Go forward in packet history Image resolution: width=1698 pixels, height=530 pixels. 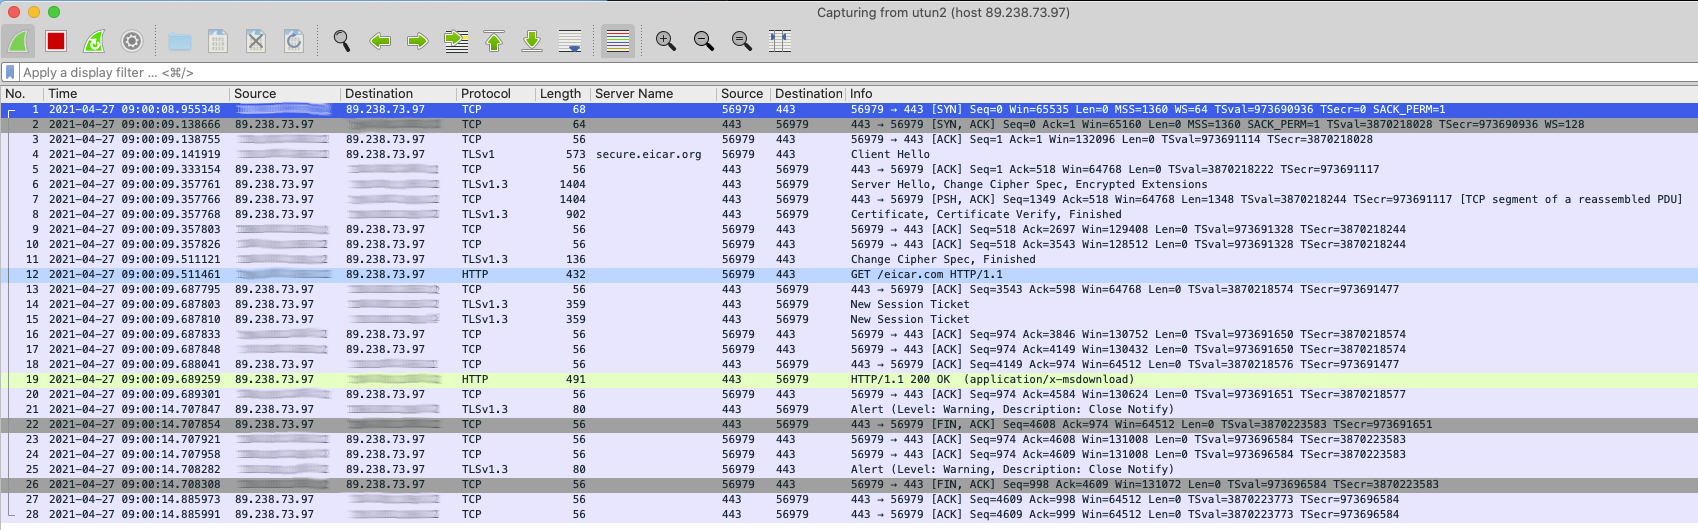point(418,41)
